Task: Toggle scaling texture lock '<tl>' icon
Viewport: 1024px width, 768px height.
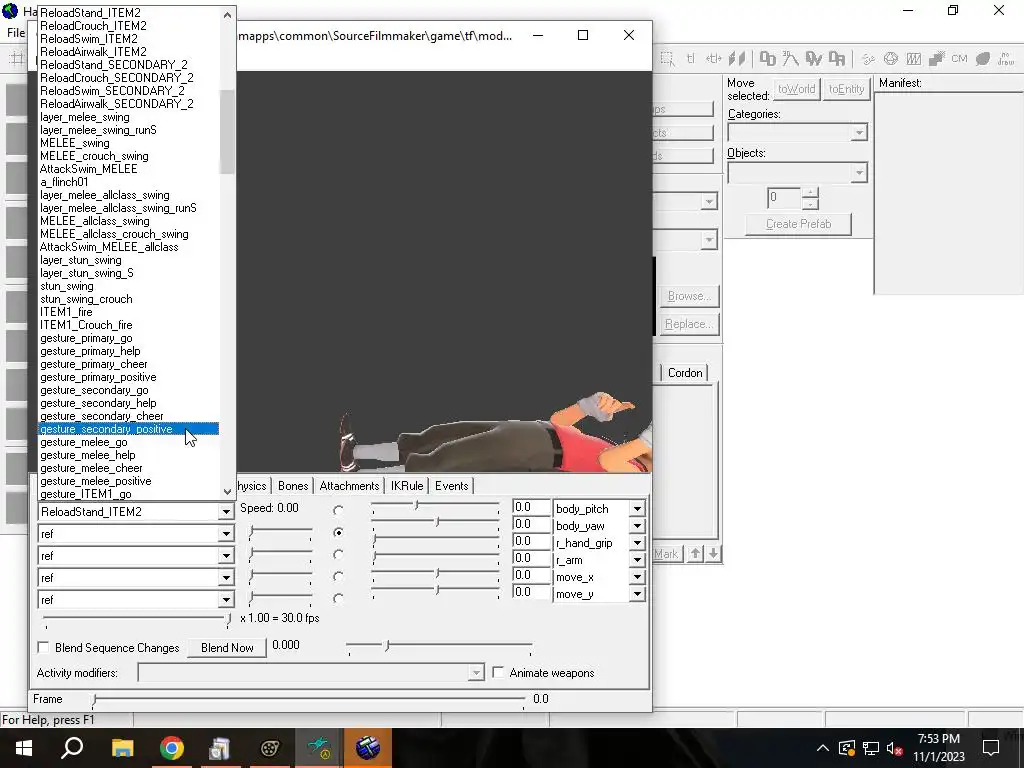Action: 713,59
